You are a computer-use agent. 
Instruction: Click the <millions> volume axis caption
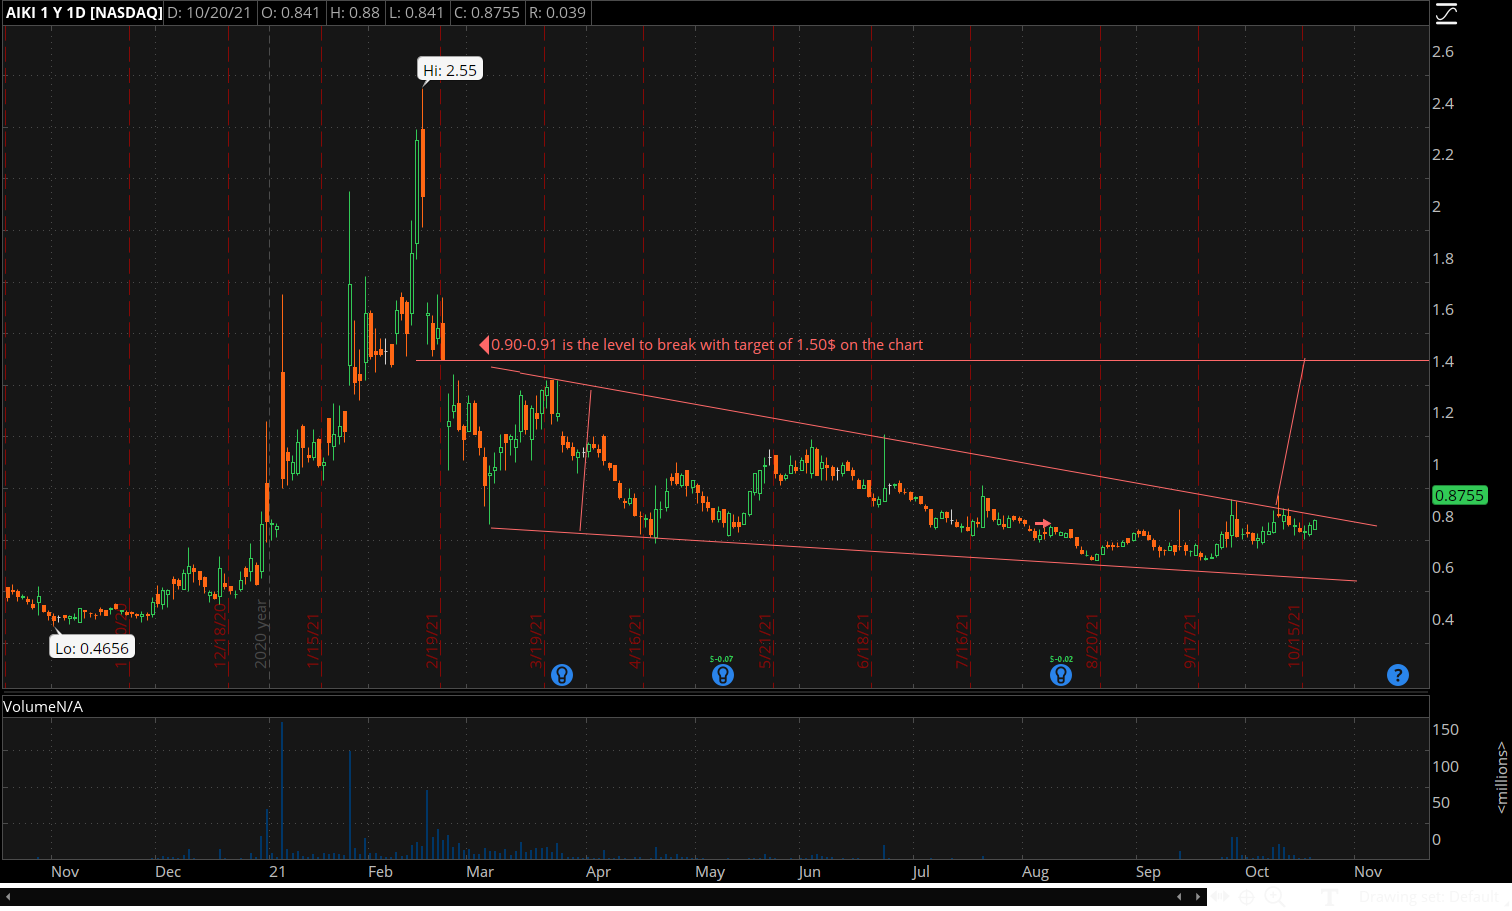1502,777
